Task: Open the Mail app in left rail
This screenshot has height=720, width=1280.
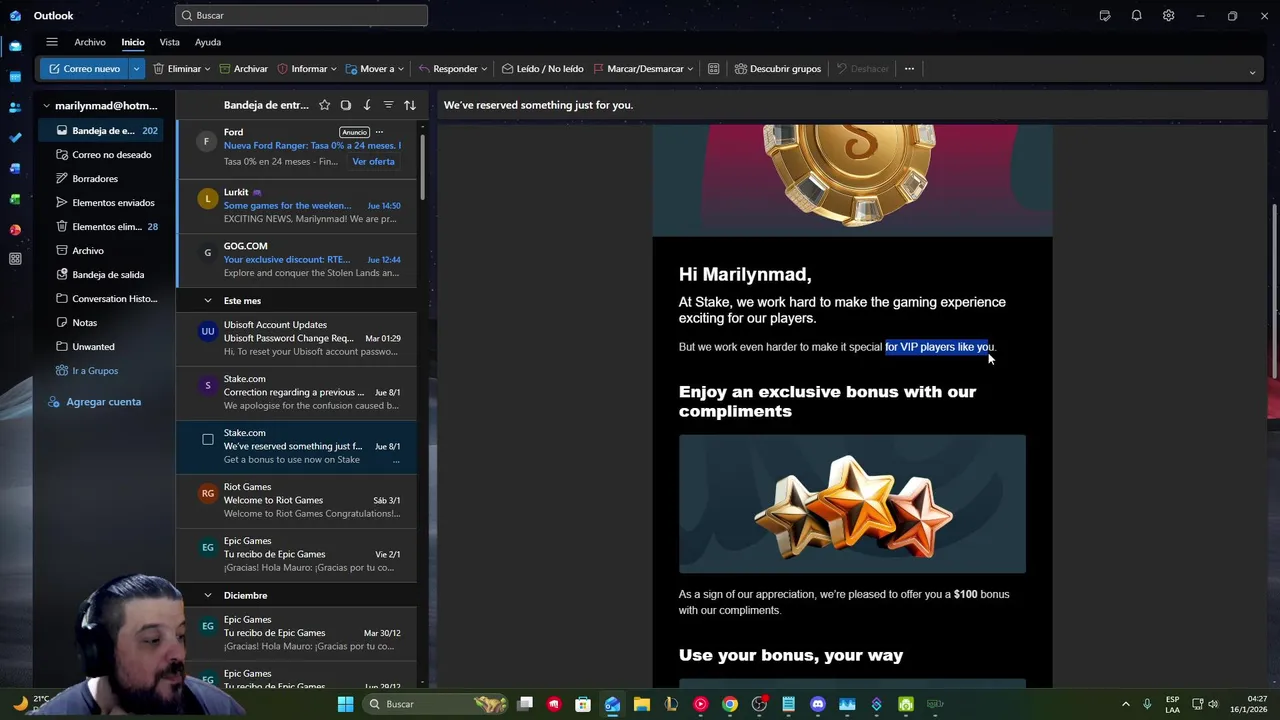Action: [x=15, y=46]
